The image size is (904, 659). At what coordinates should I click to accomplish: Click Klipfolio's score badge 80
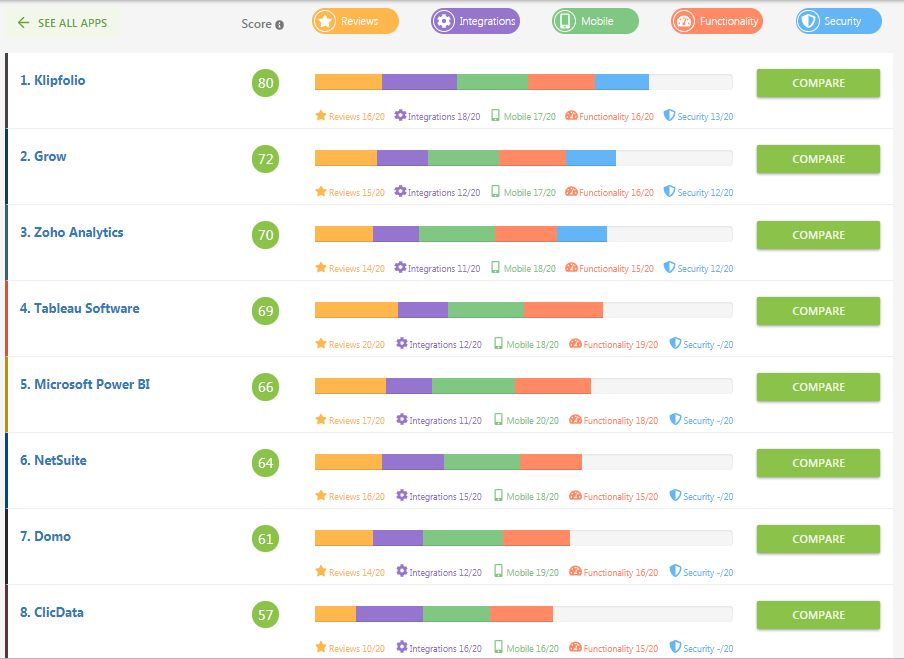coord(265,83)
